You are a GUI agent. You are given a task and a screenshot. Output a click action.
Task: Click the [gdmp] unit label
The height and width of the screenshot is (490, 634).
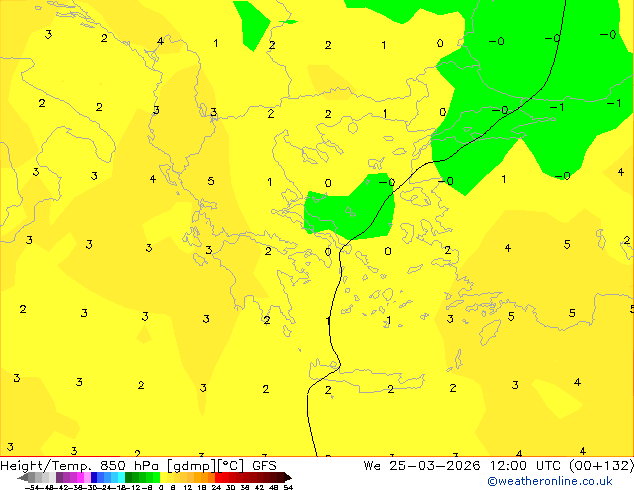tap(191, 466)
